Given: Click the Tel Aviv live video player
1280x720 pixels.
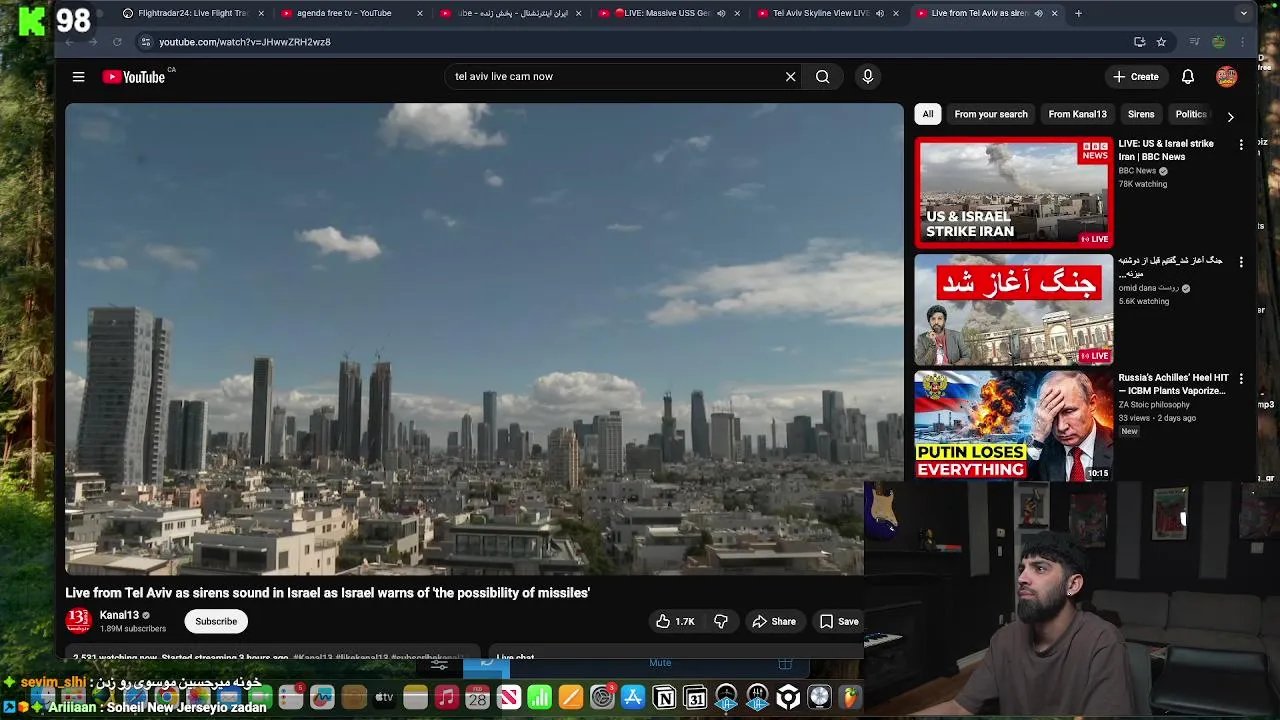Looking at the screenshot, I should click(x=484, y=339).
